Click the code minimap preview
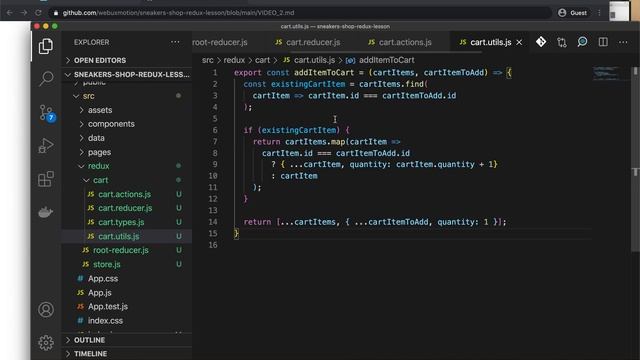This screenshot has height=360, width=640. (x=609, y=73)
